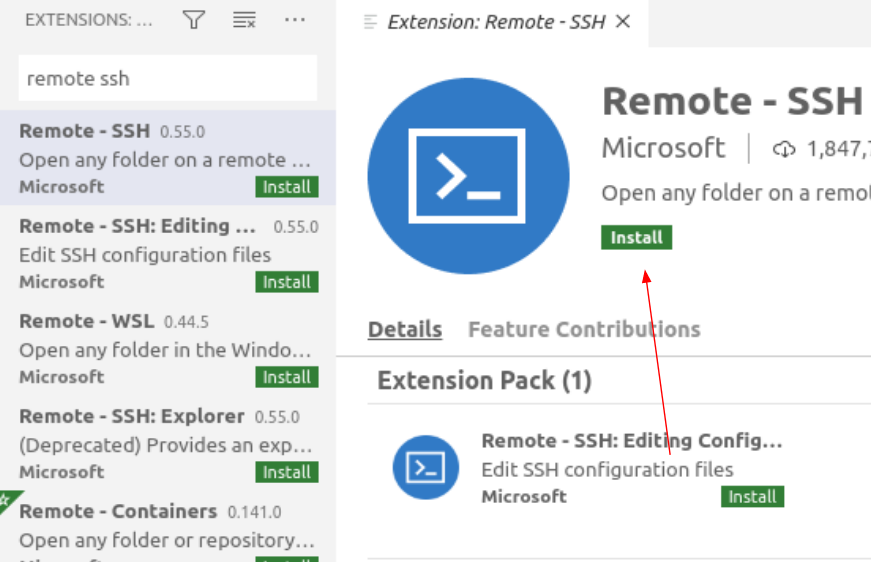This screenshot has height=562, width=871.
Task: Select the Extension: Remote - SSH editor tab
Action: [492, 22]
